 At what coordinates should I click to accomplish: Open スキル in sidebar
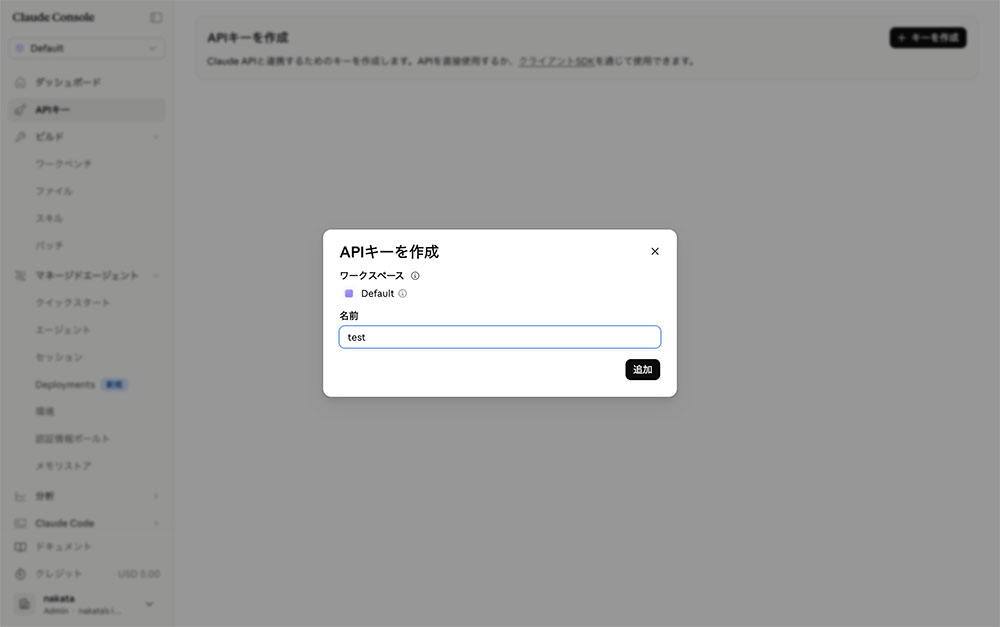pos(49,218)
